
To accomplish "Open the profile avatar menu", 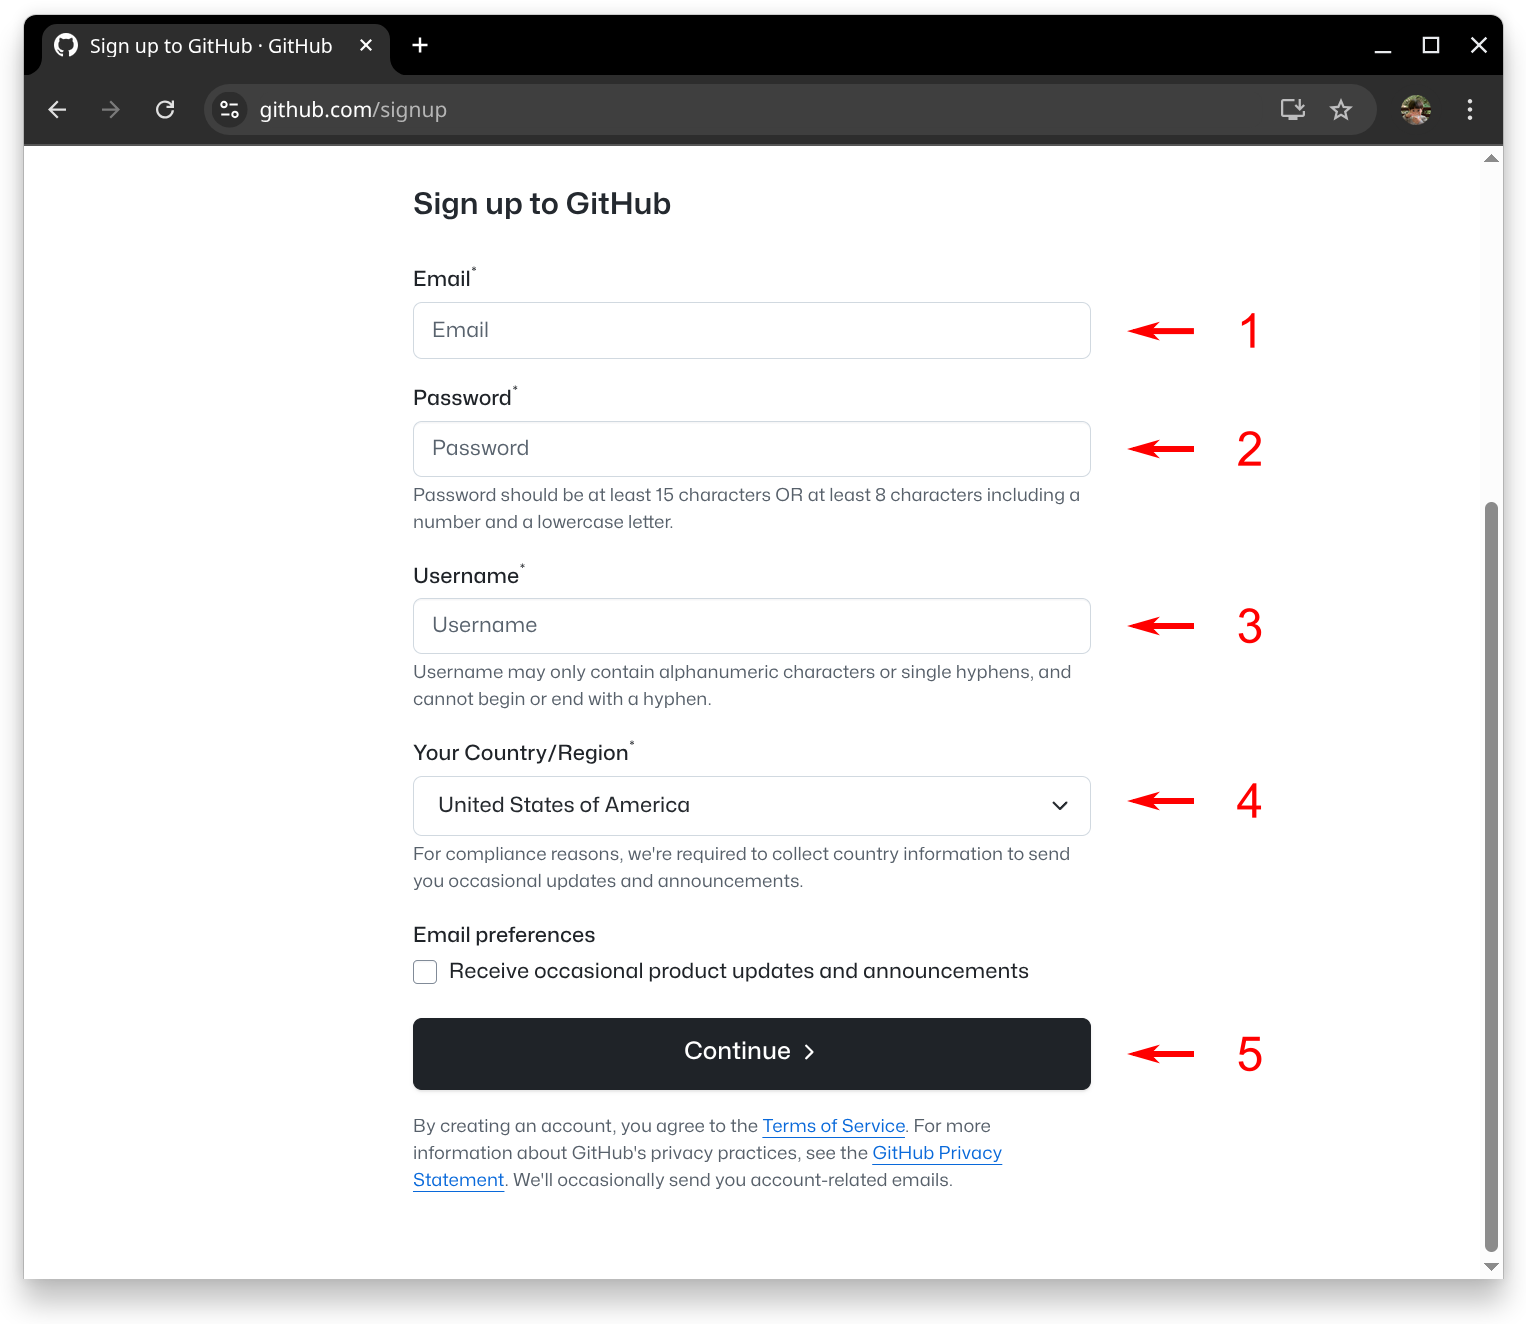I will [1416, 110].
